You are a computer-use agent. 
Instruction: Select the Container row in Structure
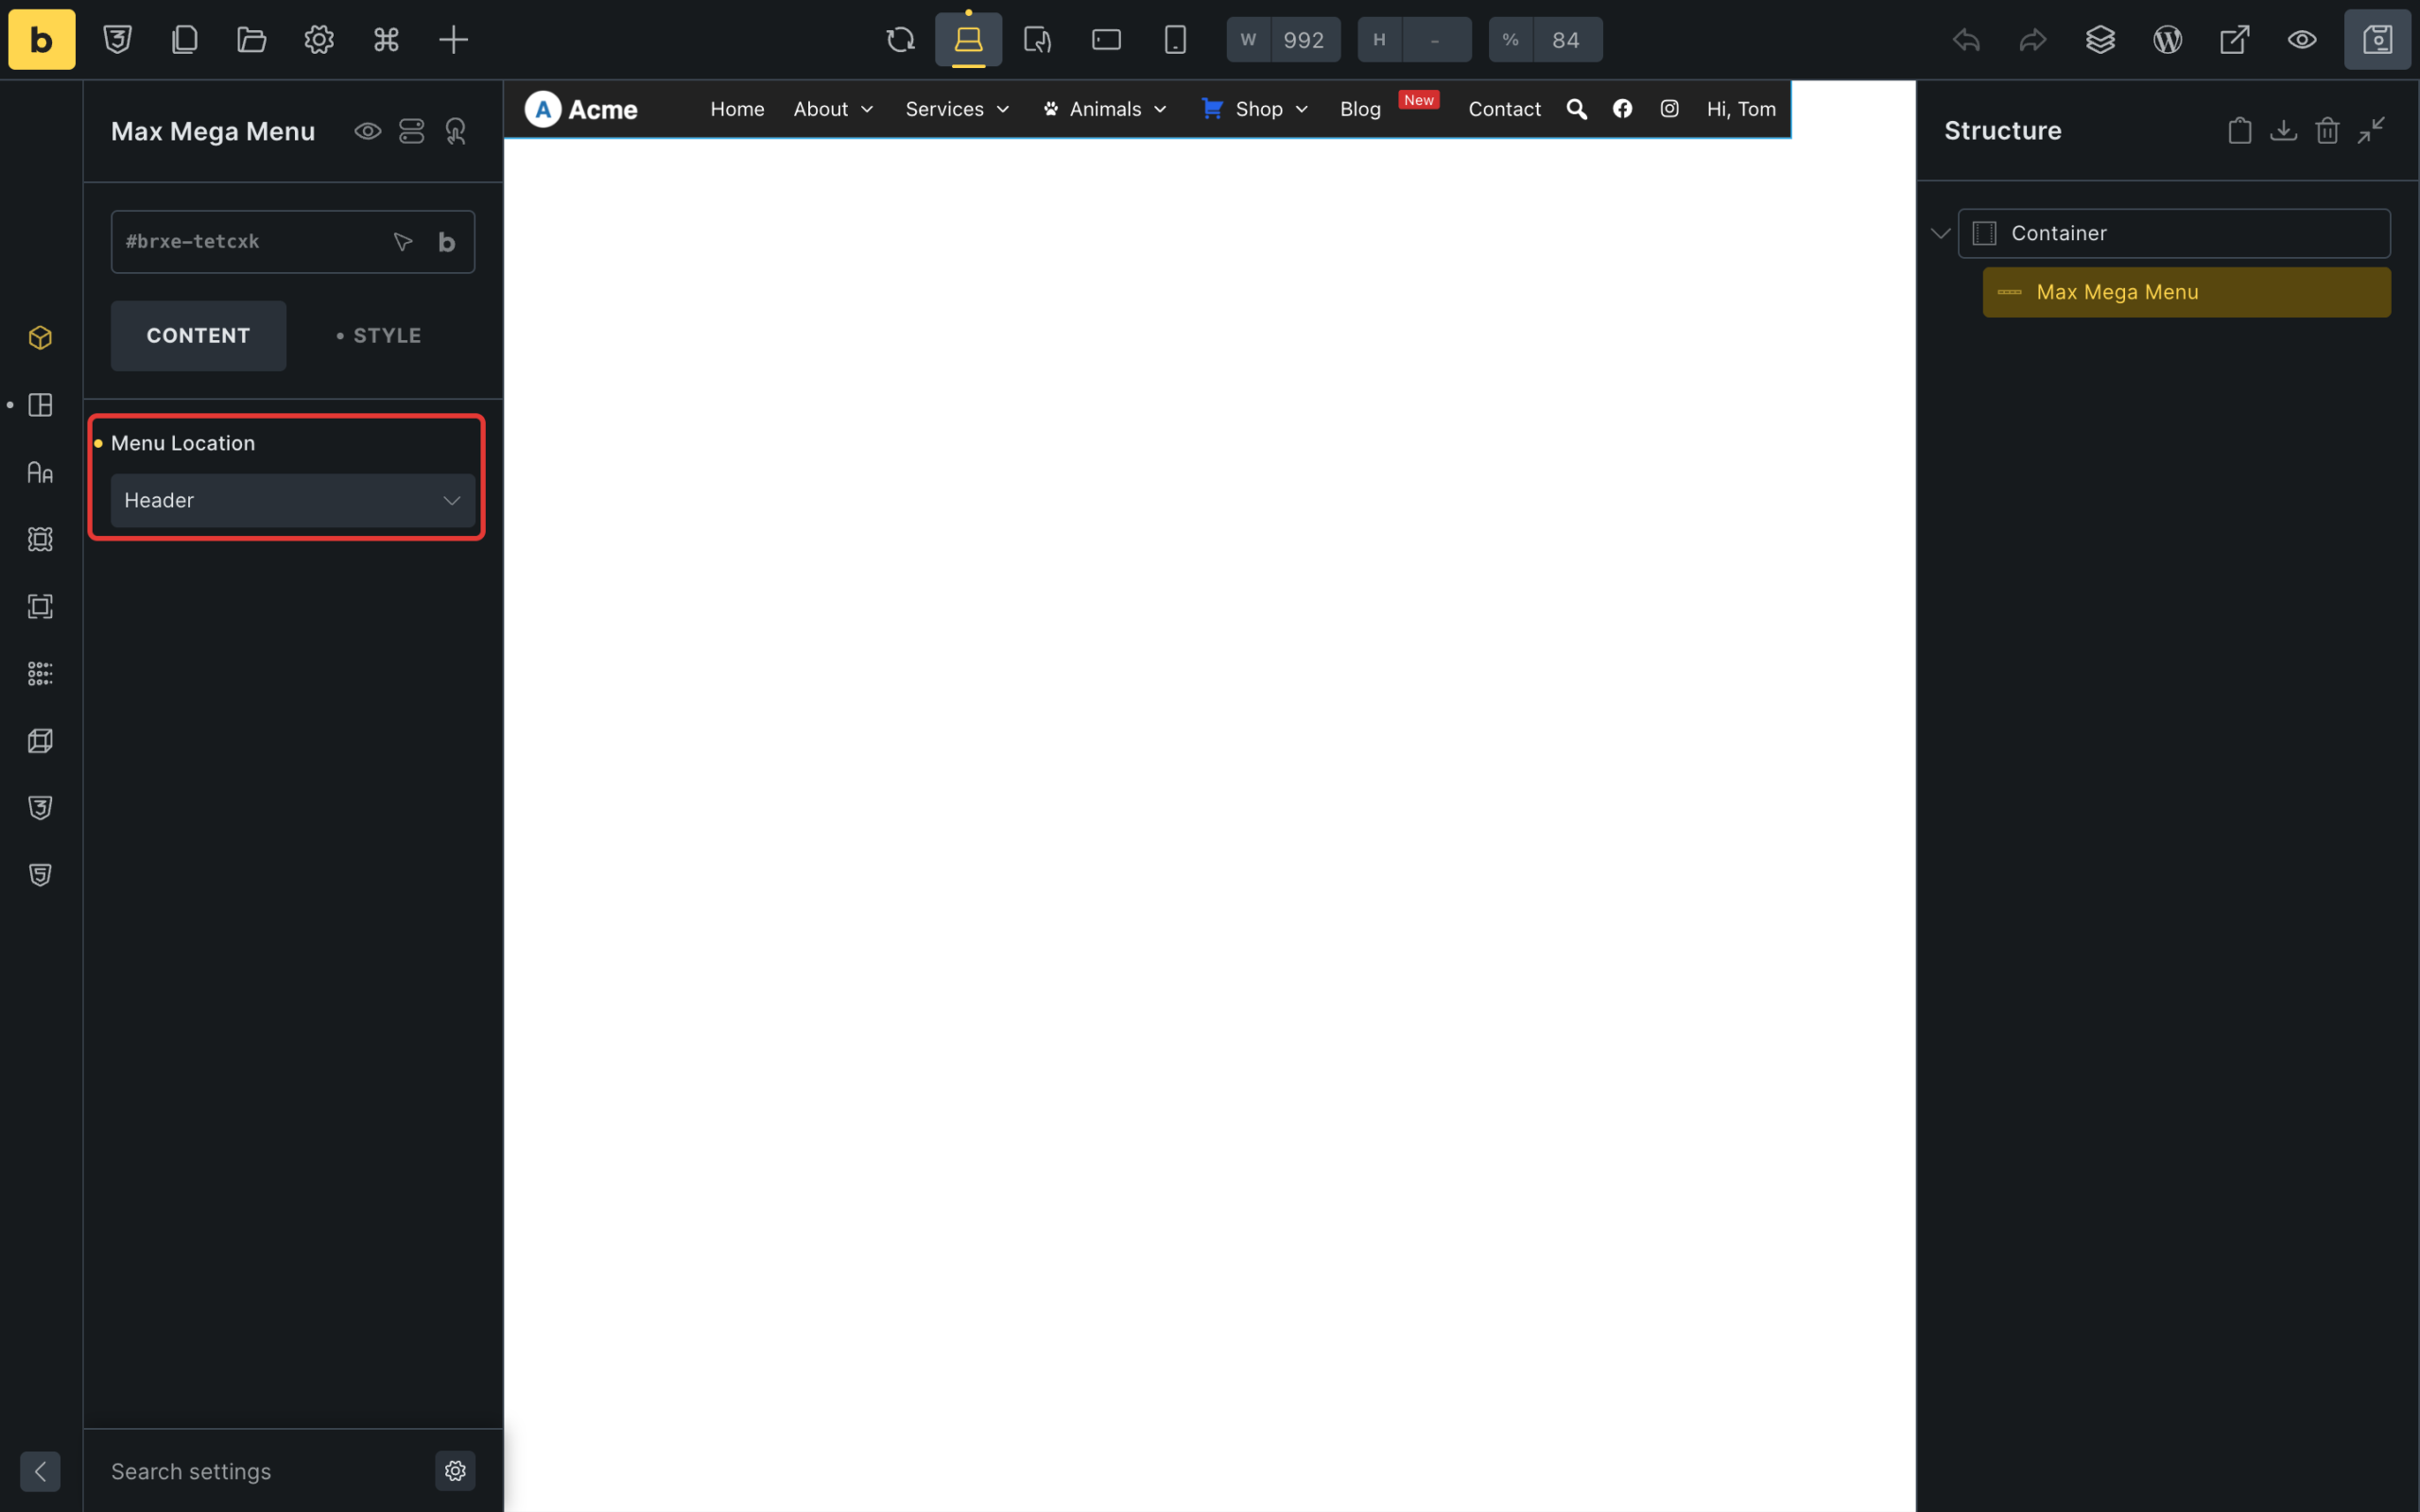click(x=2174, y=233)
